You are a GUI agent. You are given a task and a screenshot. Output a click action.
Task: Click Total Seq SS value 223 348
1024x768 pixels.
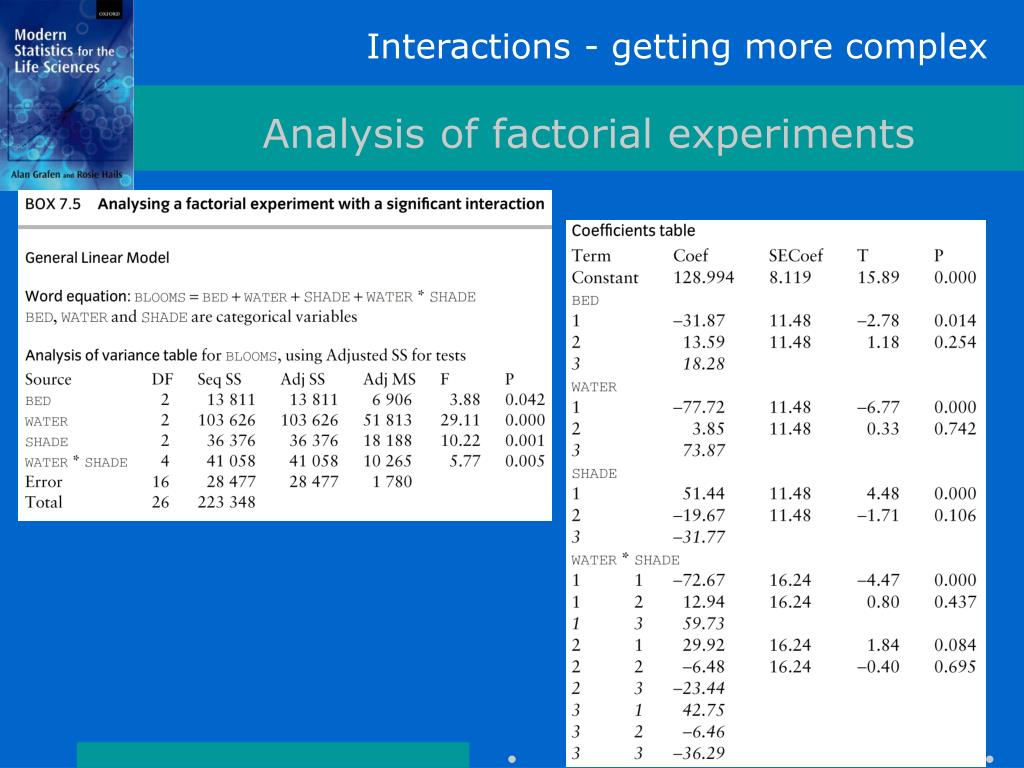click(x=227, y=502)
